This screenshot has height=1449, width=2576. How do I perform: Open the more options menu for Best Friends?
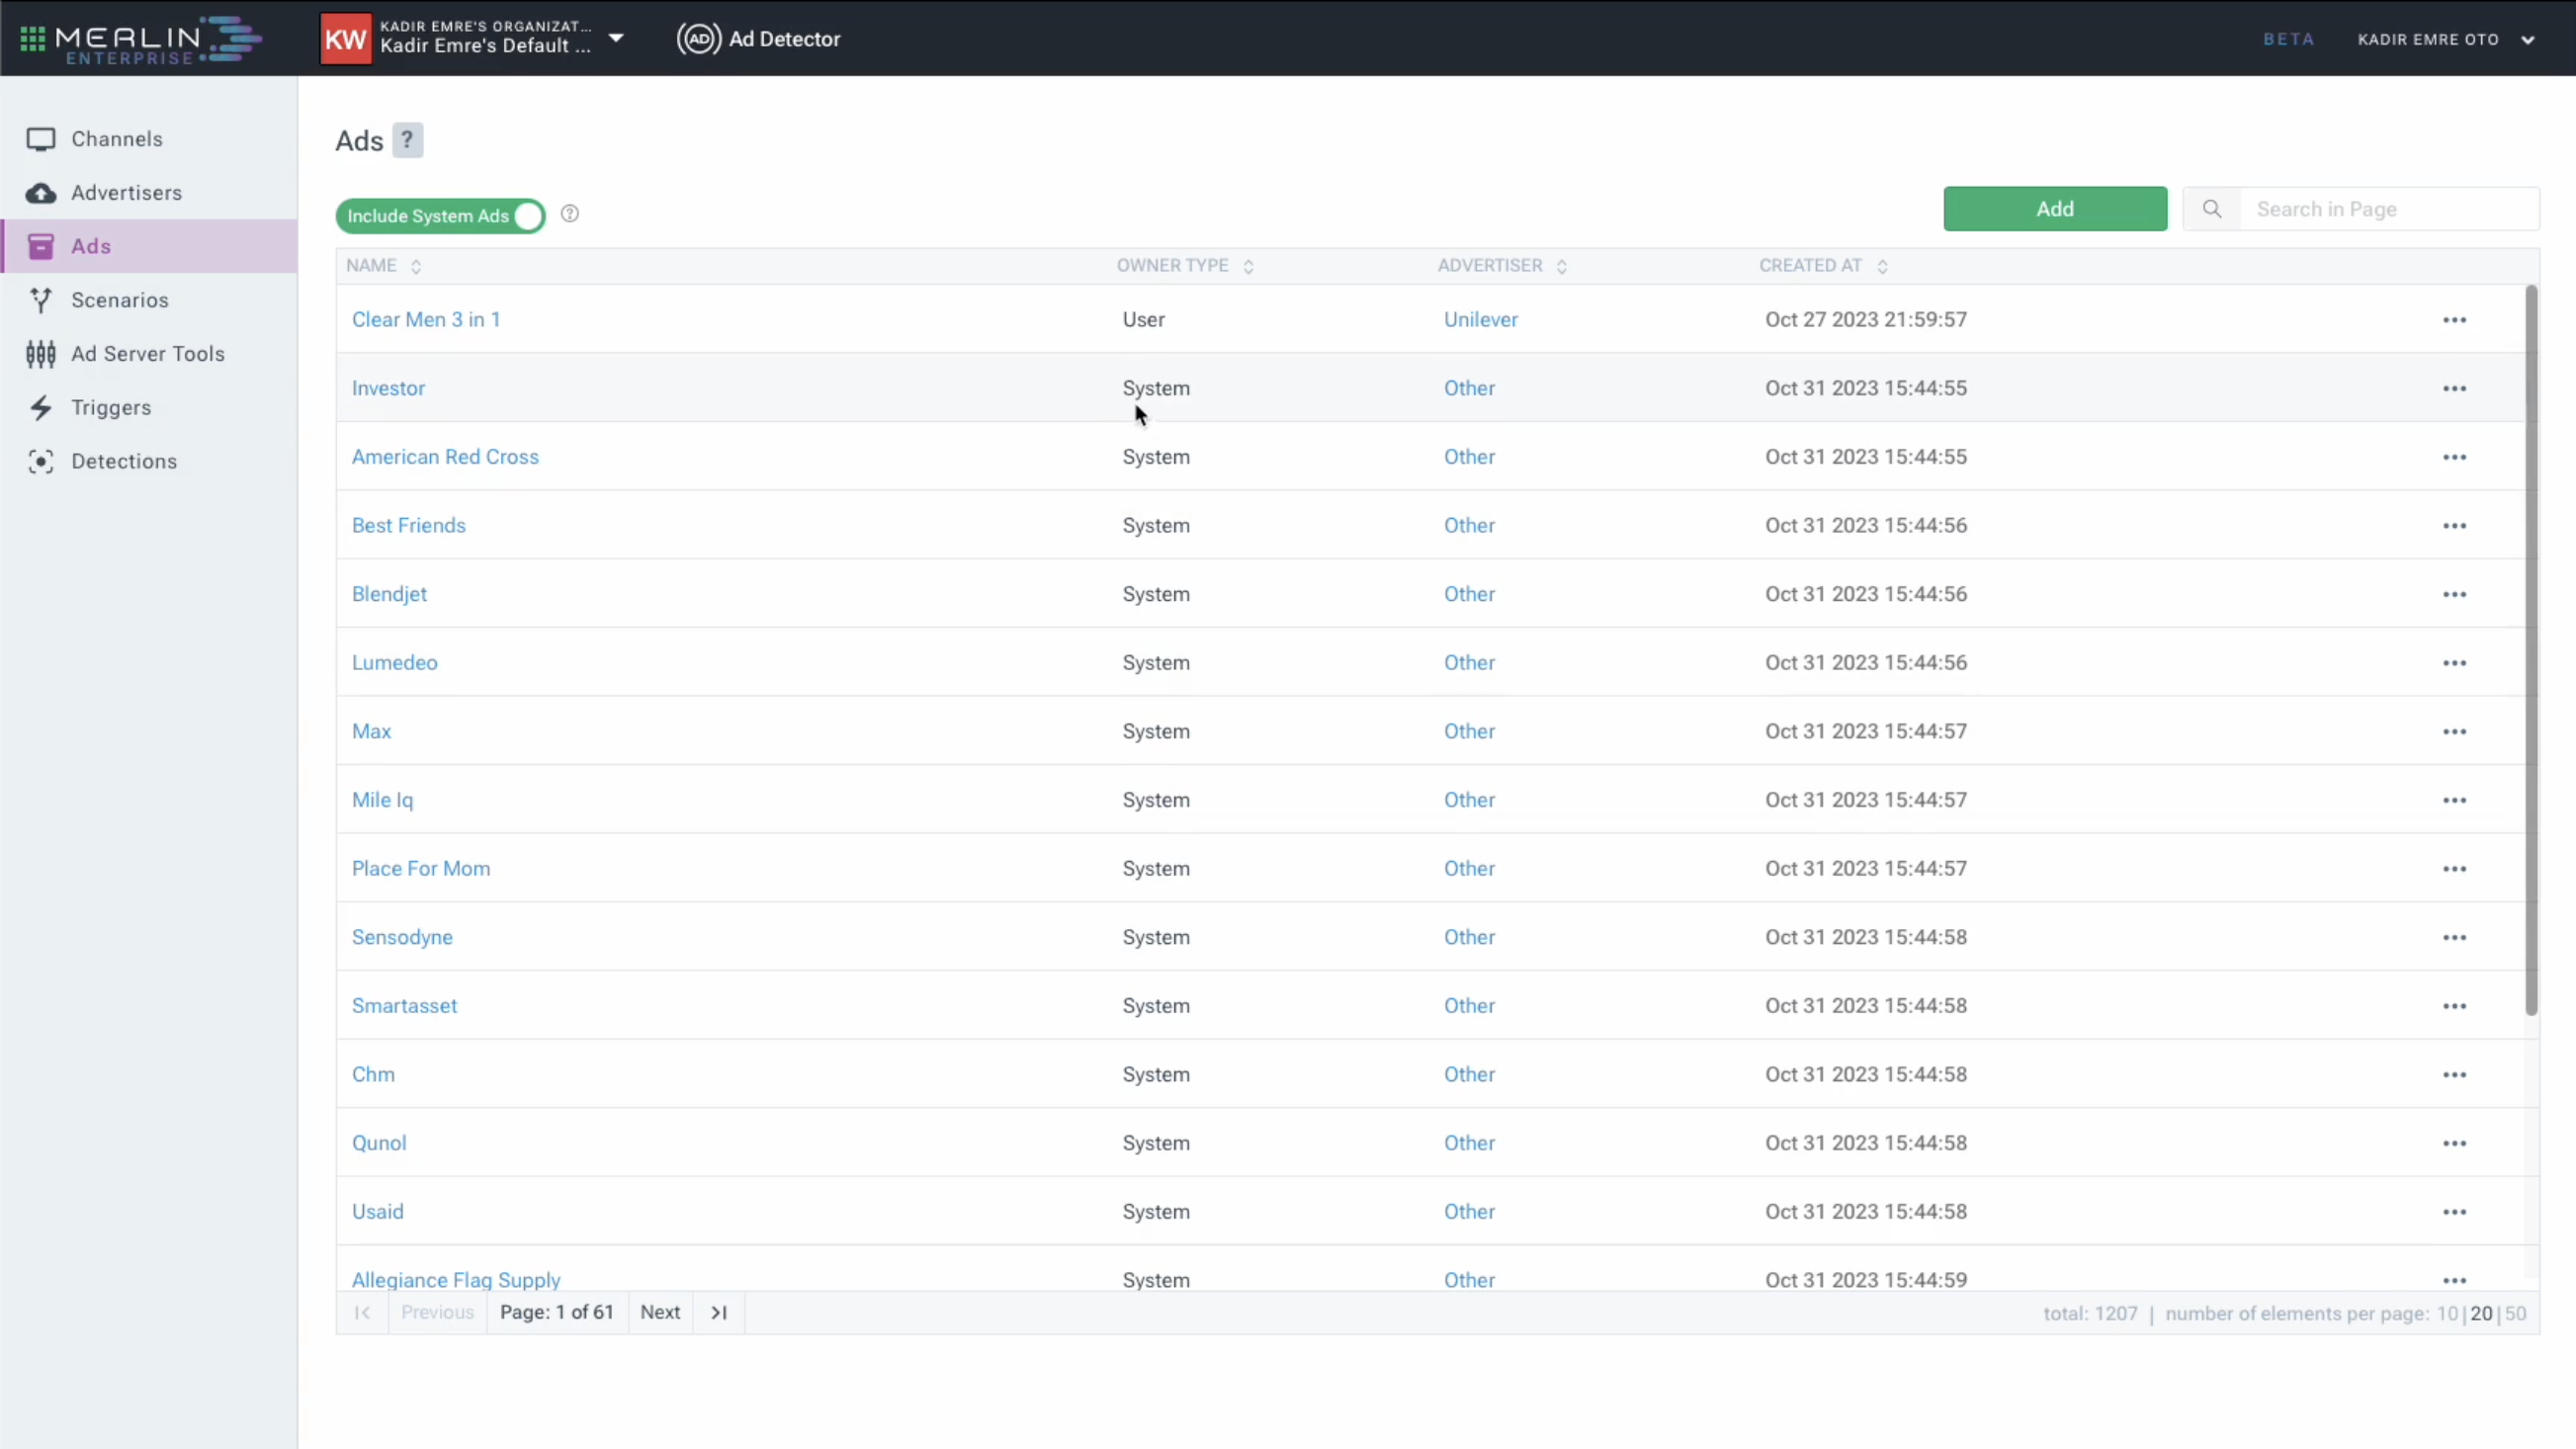tap(2454, 526)
